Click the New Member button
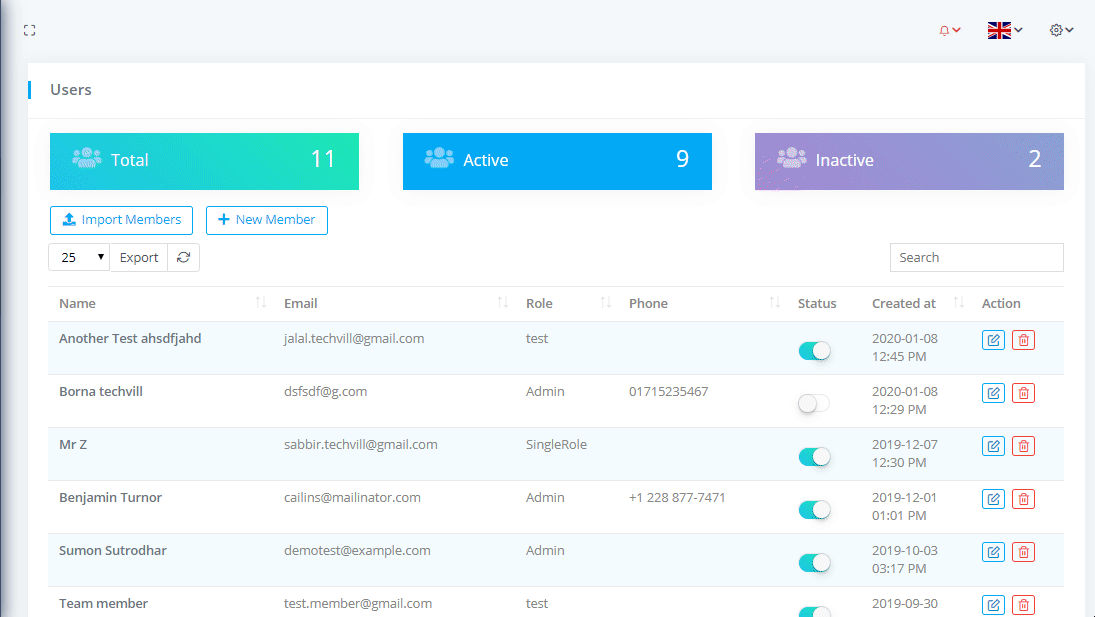 pos(266,220)
